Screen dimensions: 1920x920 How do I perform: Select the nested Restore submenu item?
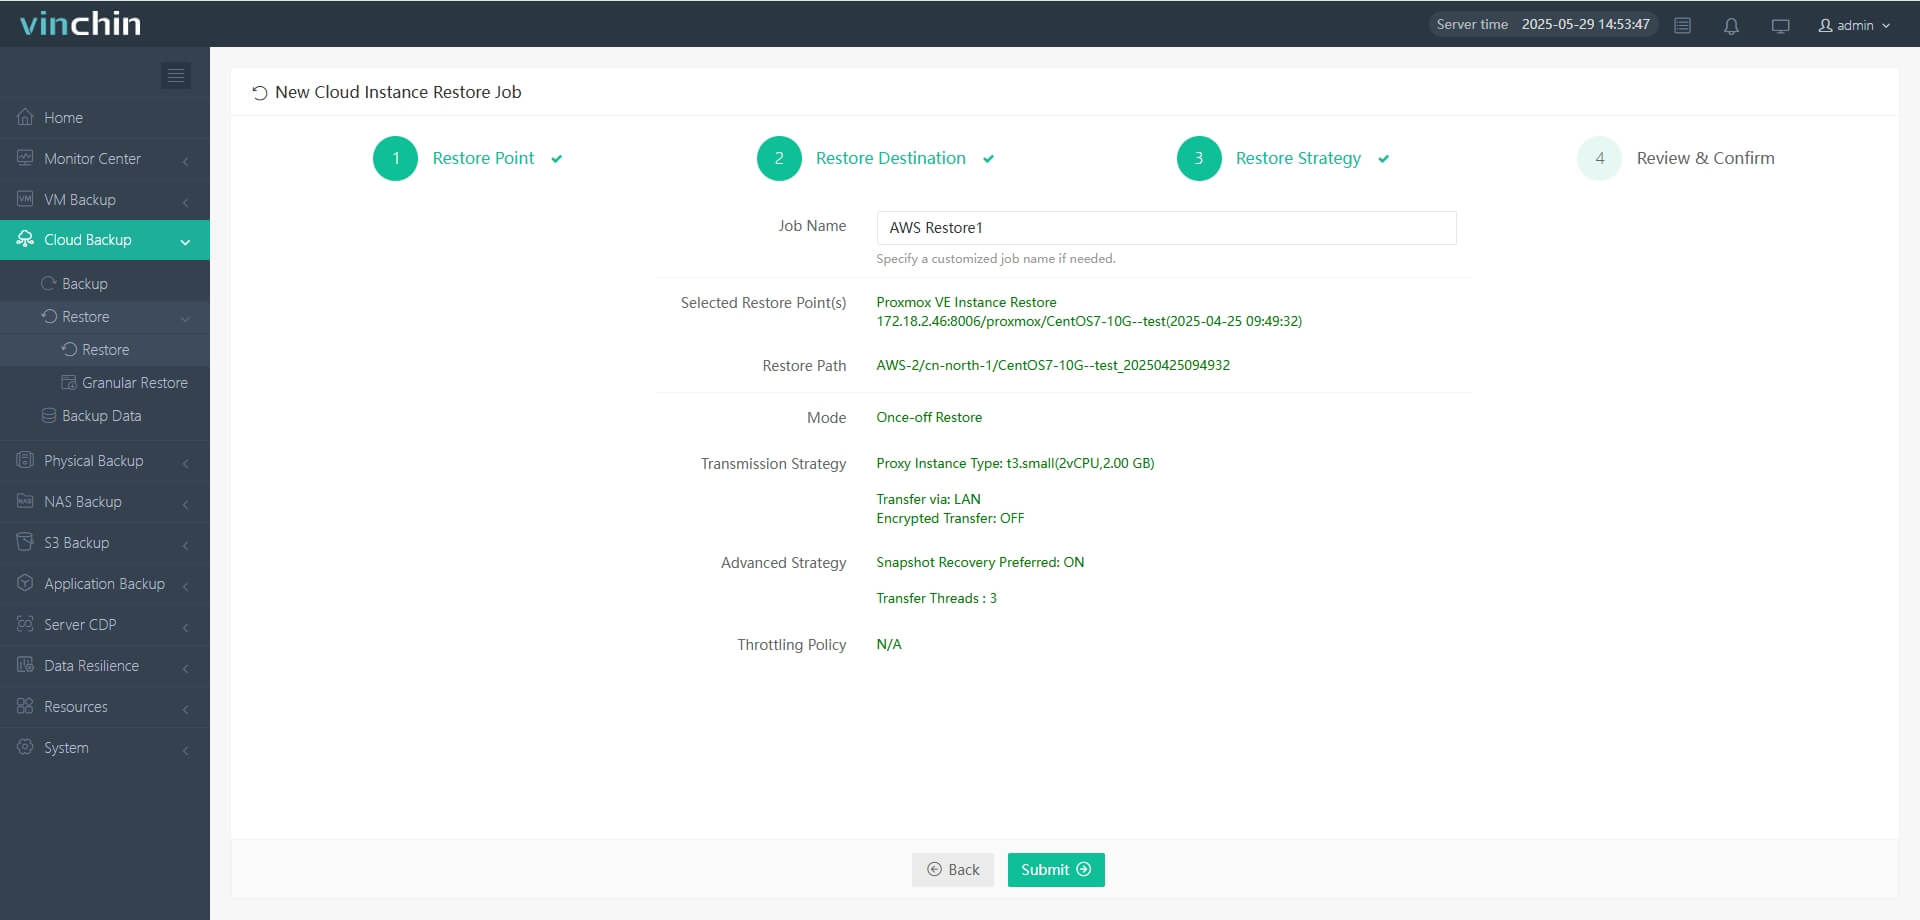[105, 349]
